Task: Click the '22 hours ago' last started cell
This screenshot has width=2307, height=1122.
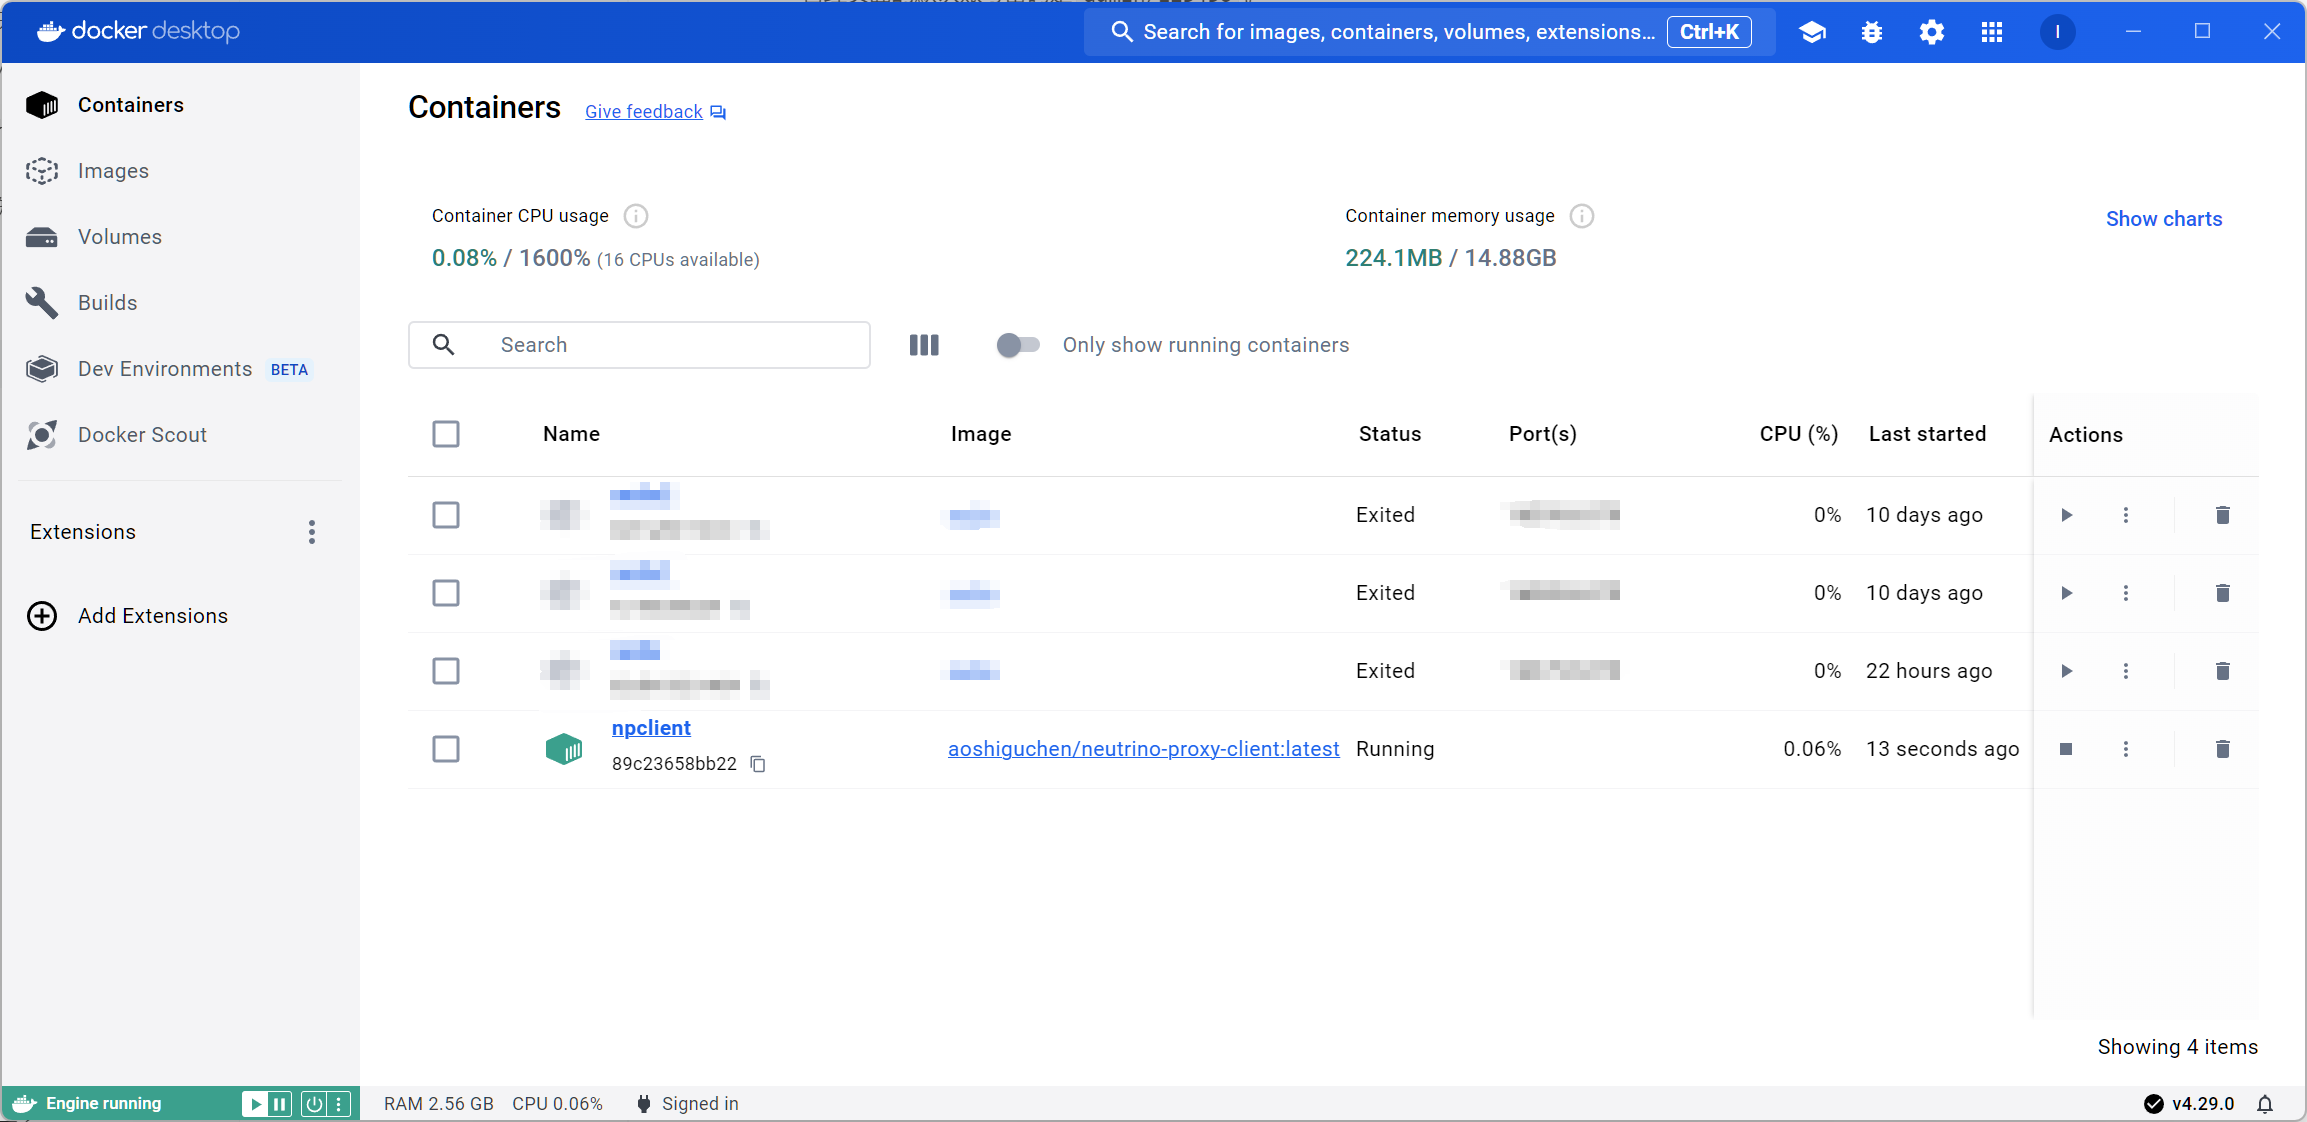Action: (x=1929, y=671)
